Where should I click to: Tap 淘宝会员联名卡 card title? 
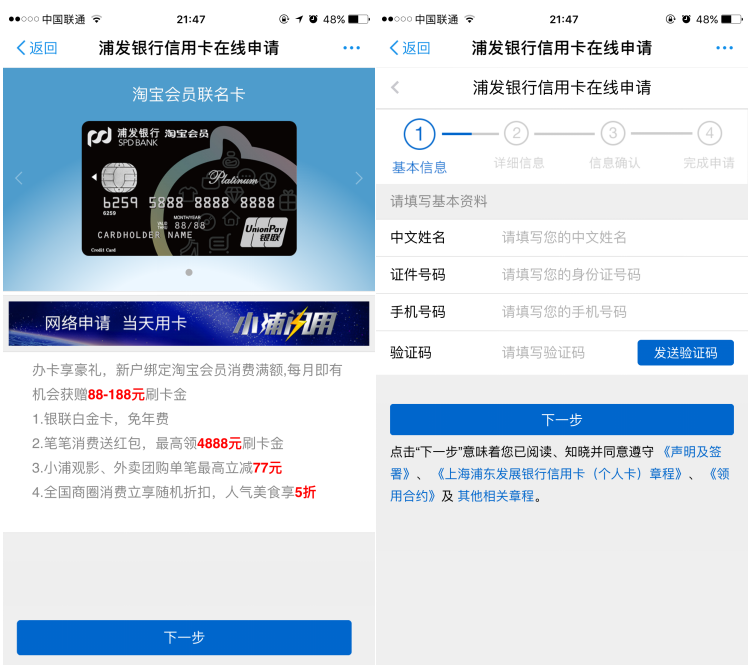[189, 94]
